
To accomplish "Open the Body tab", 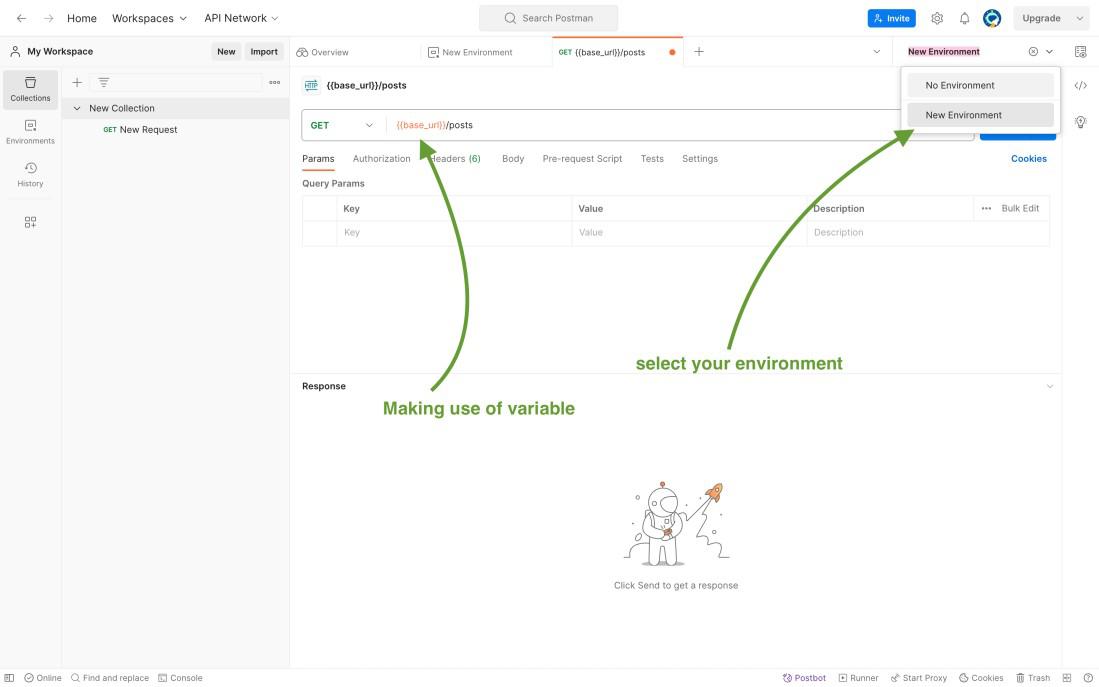I will pos(513,159).
